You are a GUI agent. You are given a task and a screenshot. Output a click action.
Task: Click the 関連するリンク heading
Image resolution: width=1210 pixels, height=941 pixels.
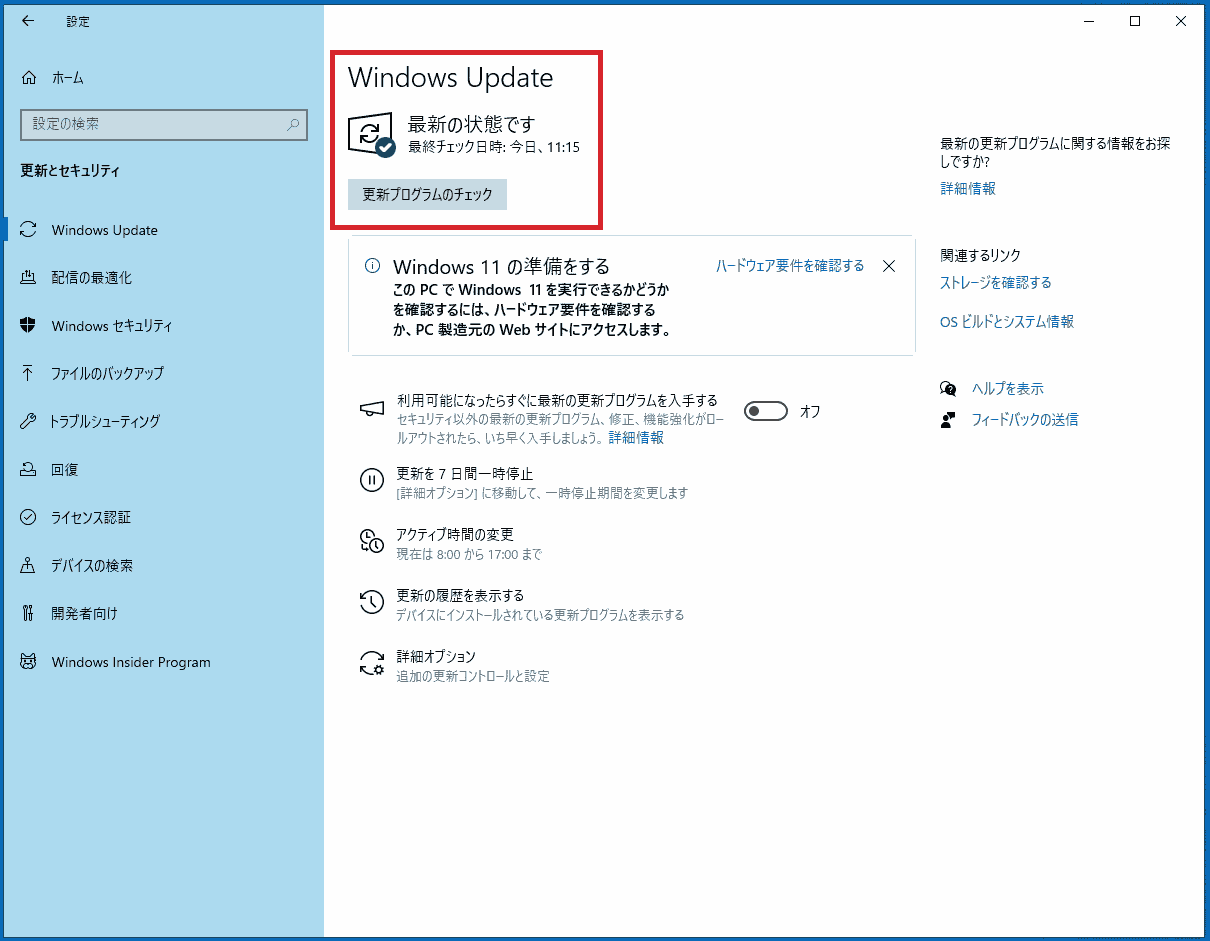point(980,256)
